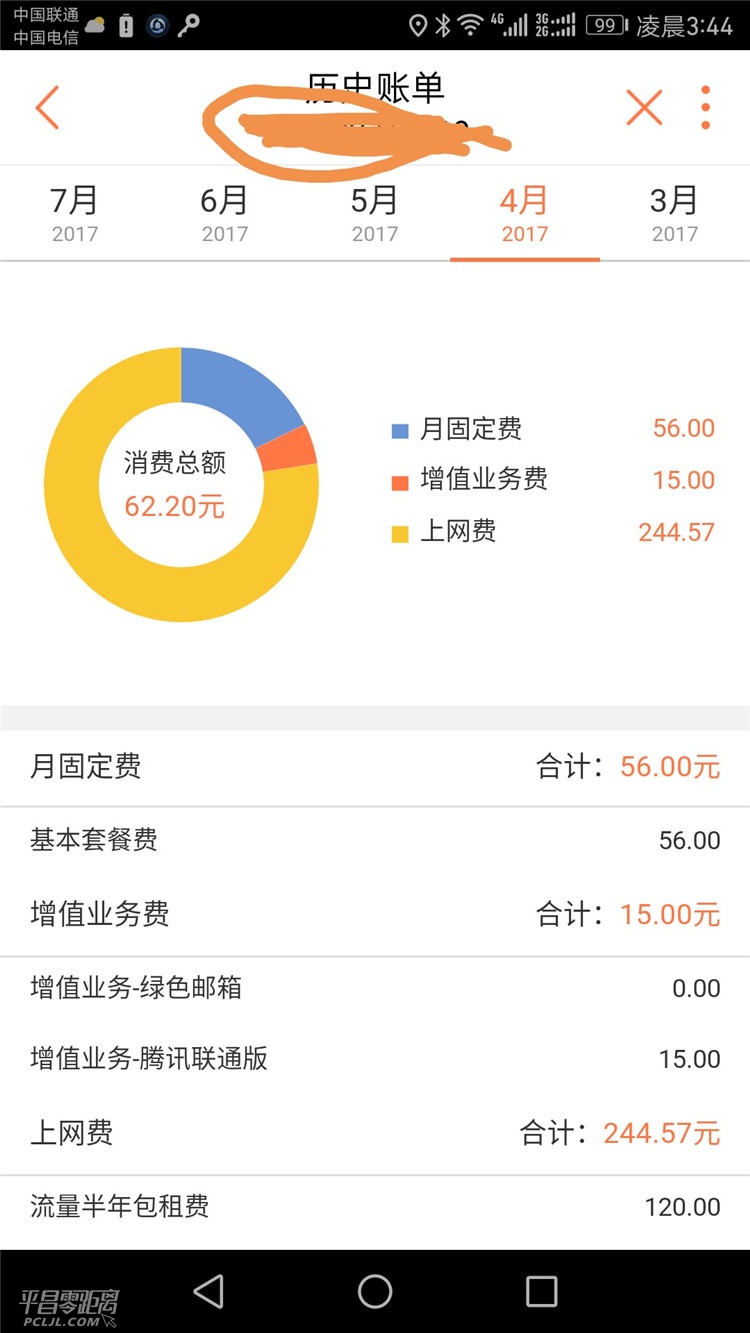This screenshot has width=750, height=1333.
Task: Tap the Android home circle button
Action: point(375,1291)
